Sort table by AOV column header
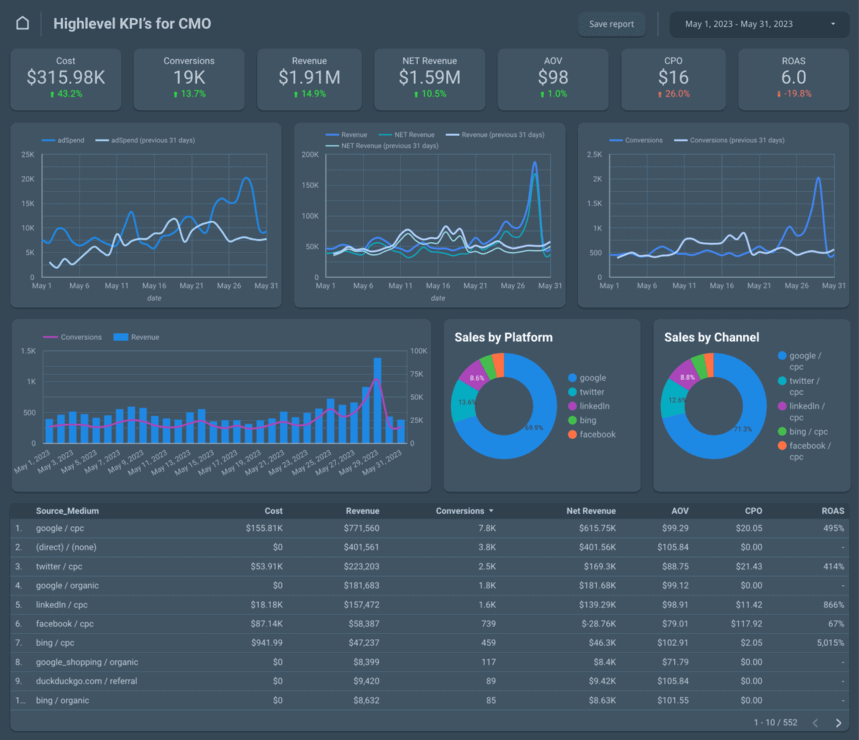859x740 pixels. 680,510
